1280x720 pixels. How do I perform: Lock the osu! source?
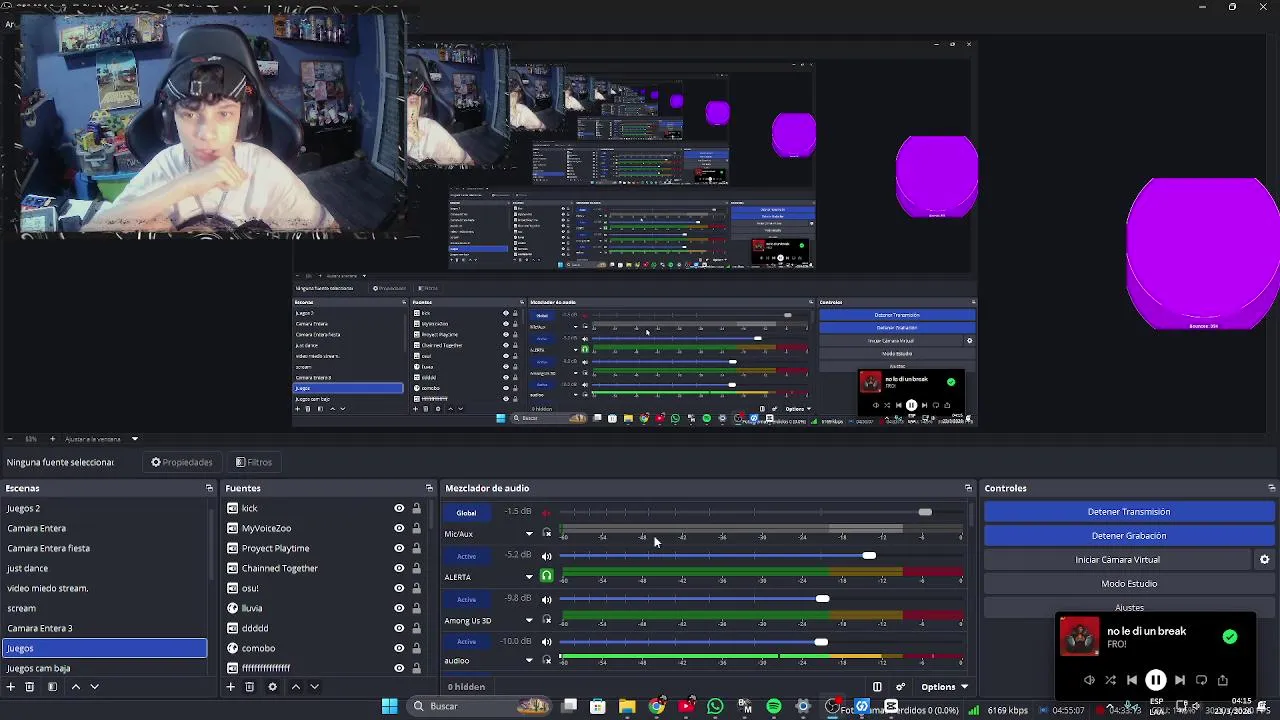coord(416,588)
